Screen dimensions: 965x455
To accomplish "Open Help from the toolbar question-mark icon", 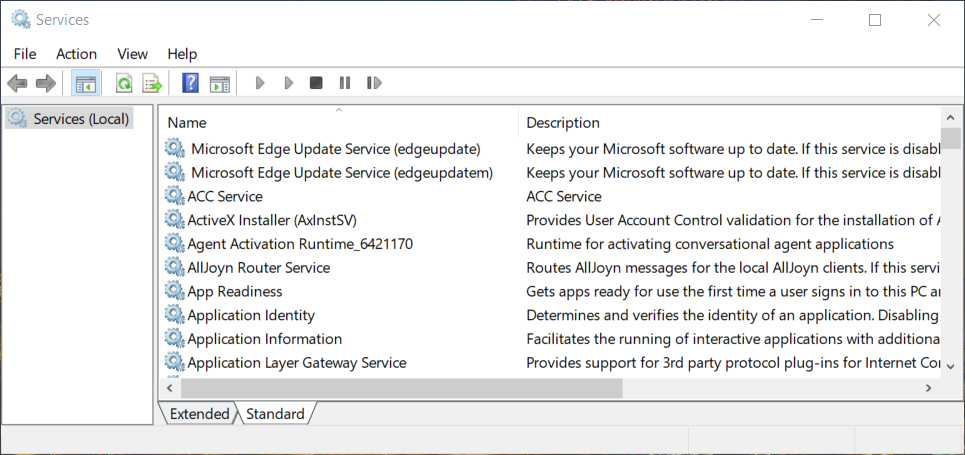I will (x=190, y=83).
